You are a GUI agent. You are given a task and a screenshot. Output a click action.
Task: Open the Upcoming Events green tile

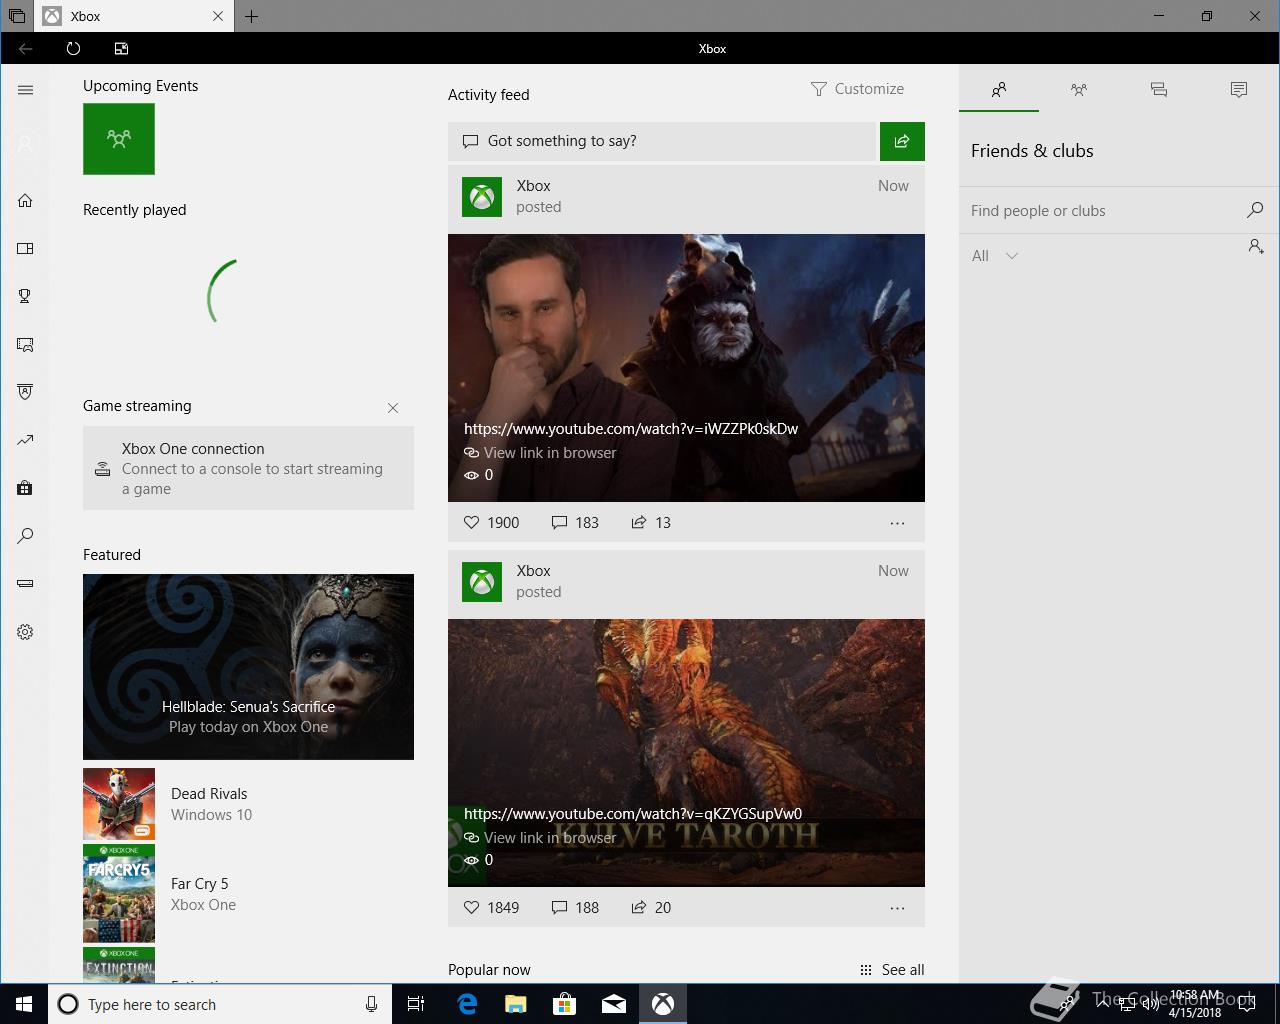coord(119,138)
